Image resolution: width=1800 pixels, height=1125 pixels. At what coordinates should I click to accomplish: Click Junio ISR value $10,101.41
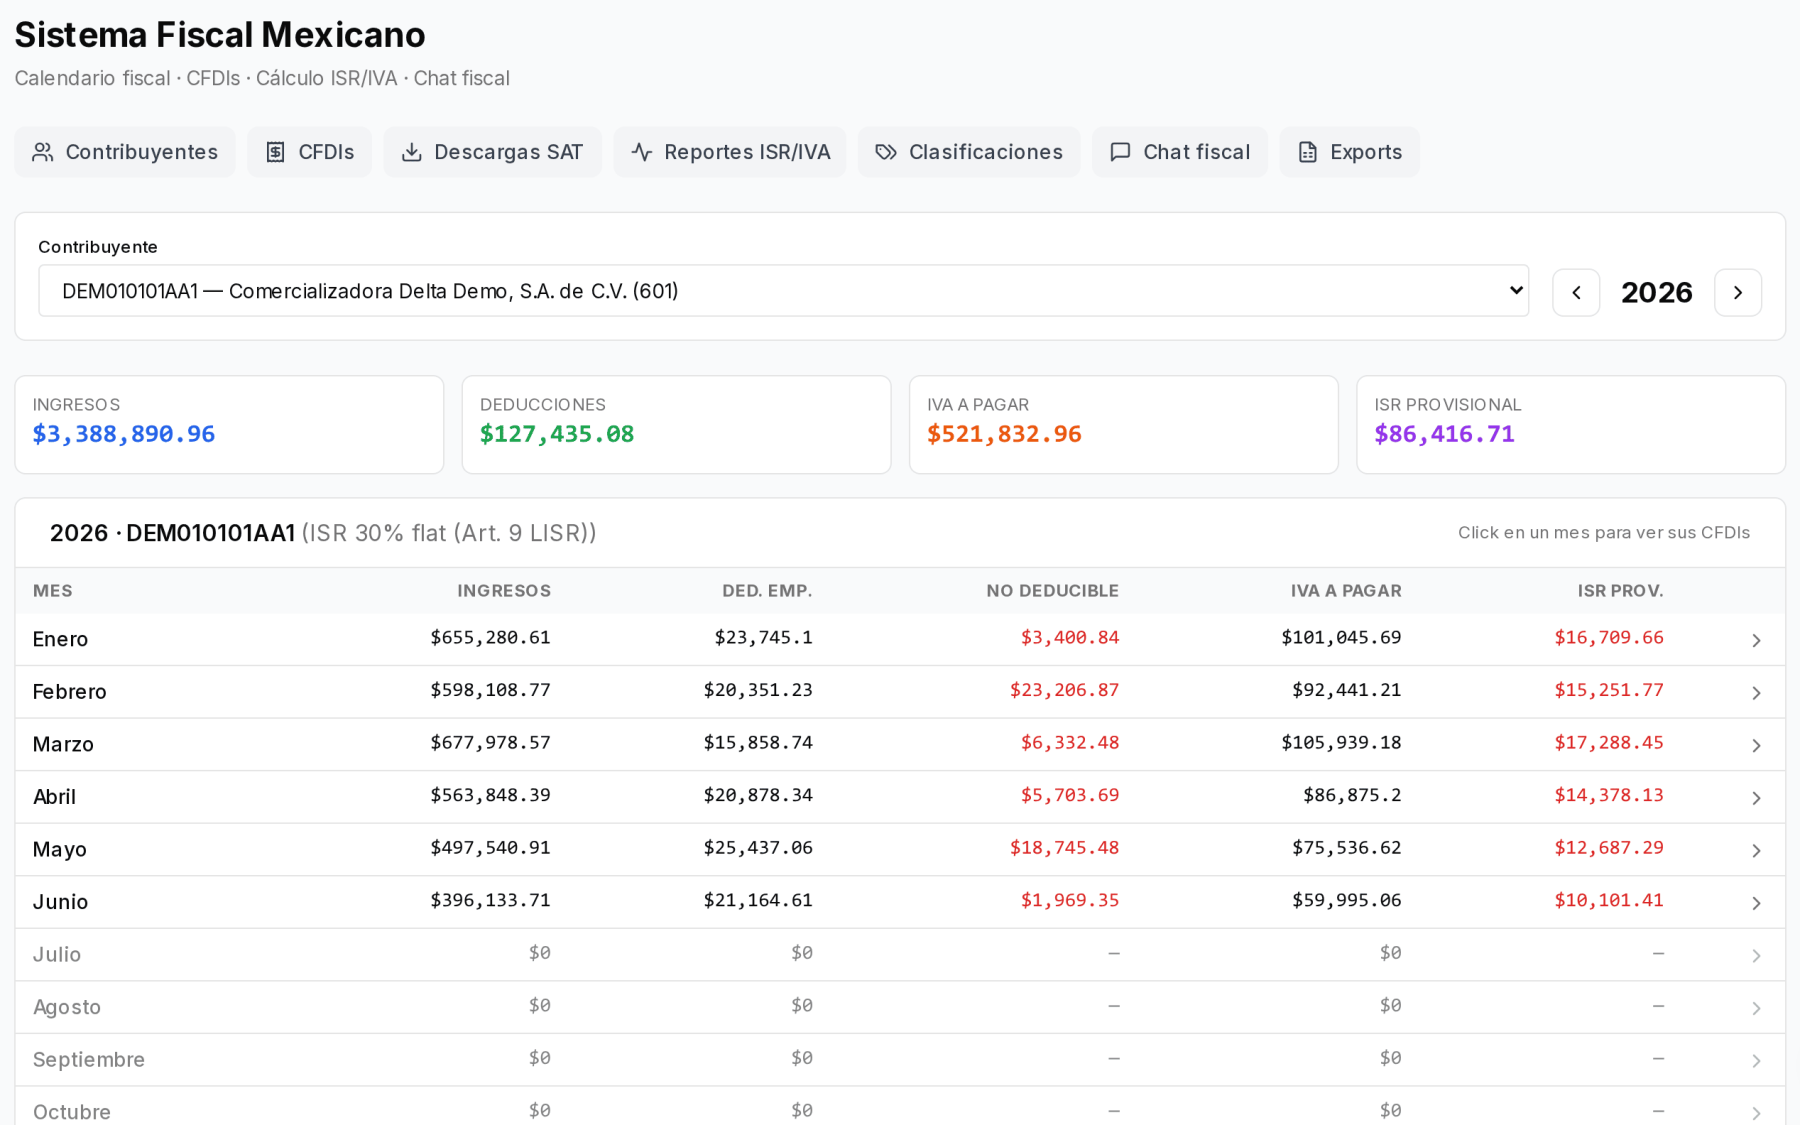click(1608, 900)
